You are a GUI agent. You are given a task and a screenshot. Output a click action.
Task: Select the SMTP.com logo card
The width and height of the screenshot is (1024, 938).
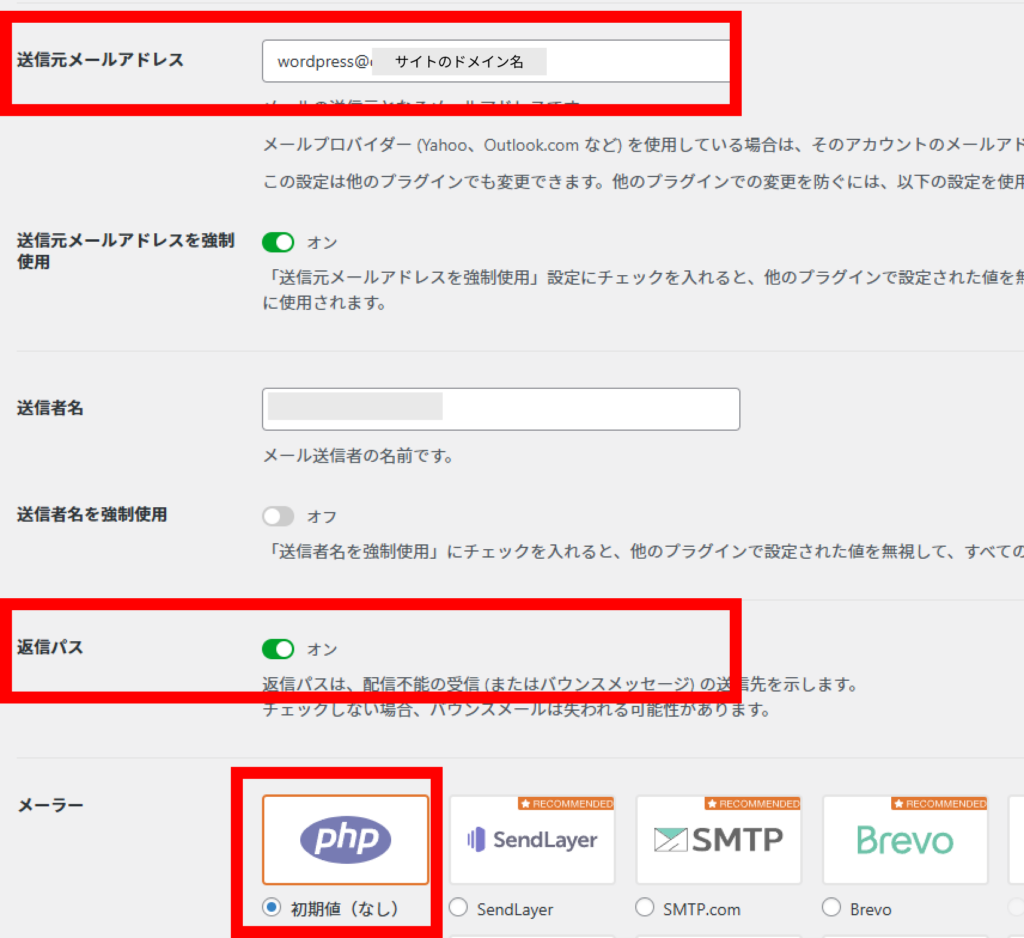718,840
